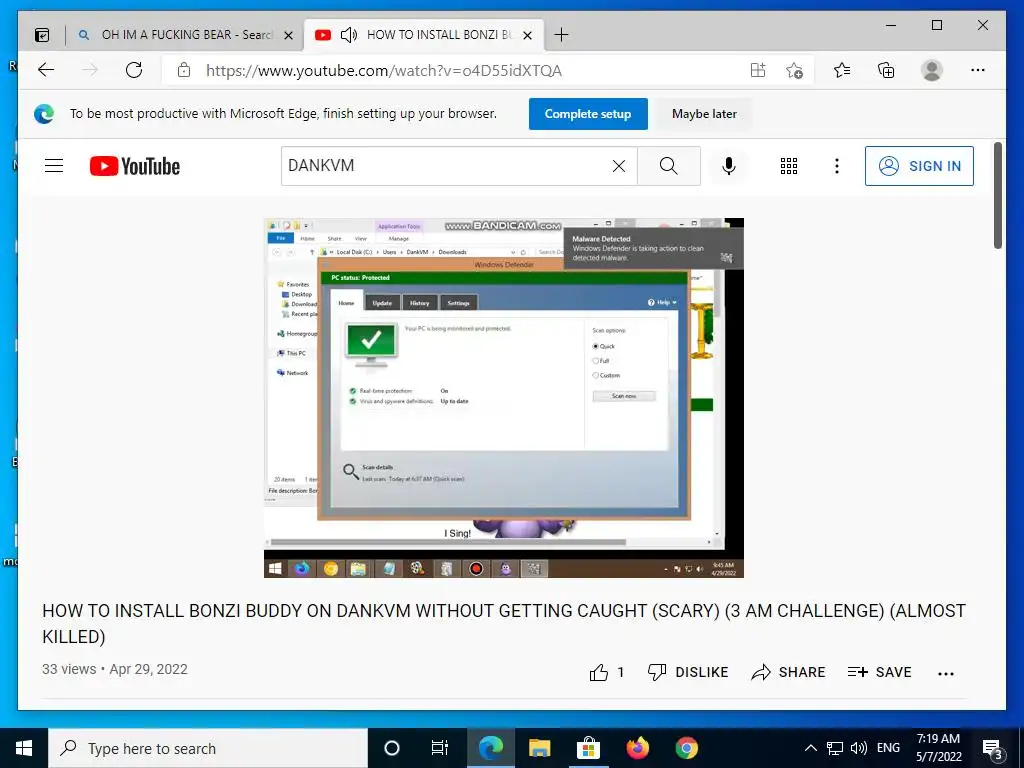The height and width of the screenshot is (768, 1024).
Task: Go back to the previous page
Action: pos(46,70)
